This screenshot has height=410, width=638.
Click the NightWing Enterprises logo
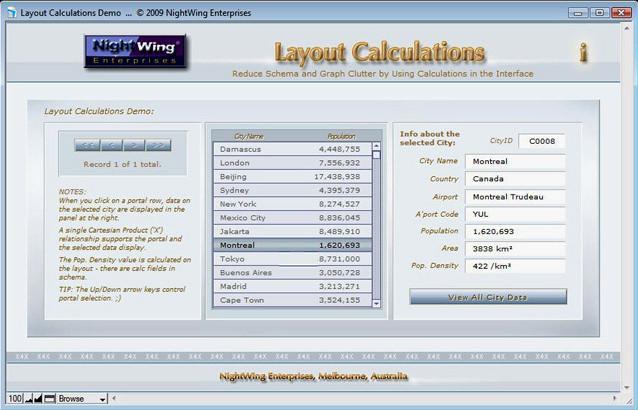135,51
